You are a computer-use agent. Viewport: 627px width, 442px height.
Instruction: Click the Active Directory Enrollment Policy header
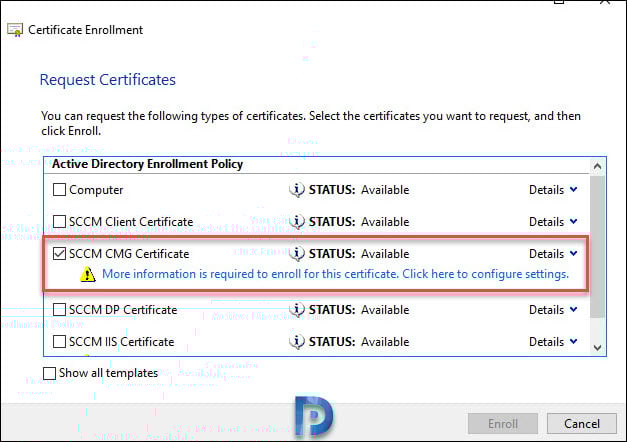[x=148, y=164]
